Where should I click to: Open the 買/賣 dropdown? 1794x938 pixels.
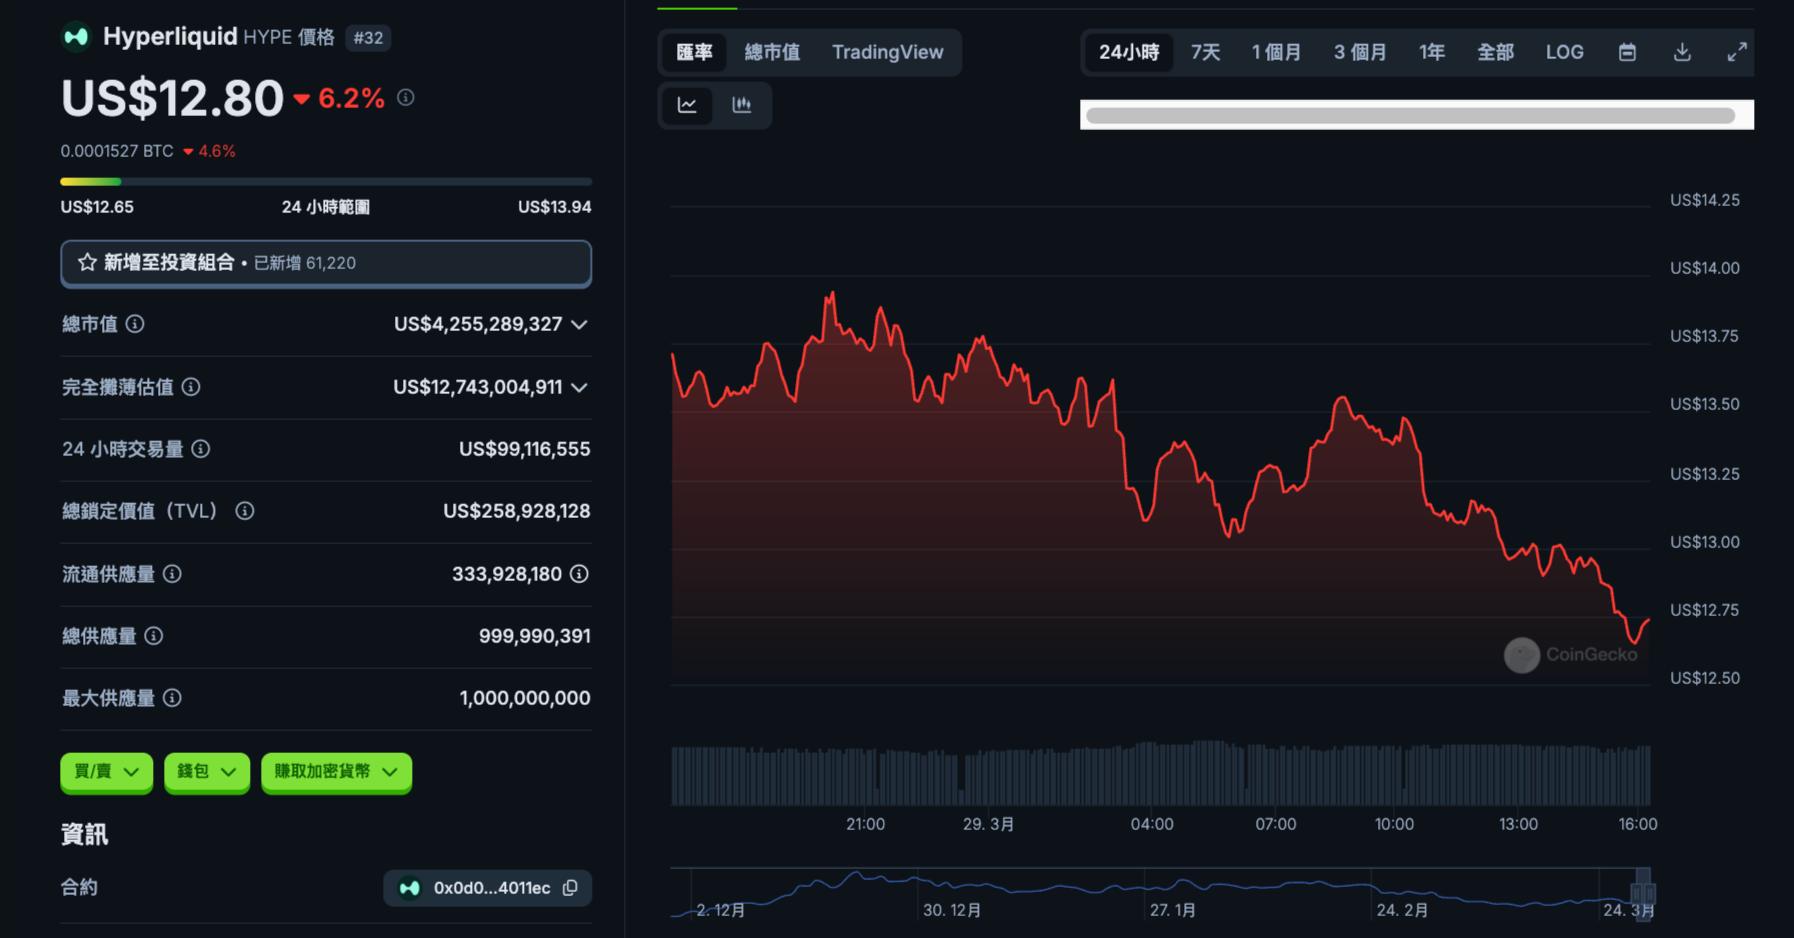(106, 772)
